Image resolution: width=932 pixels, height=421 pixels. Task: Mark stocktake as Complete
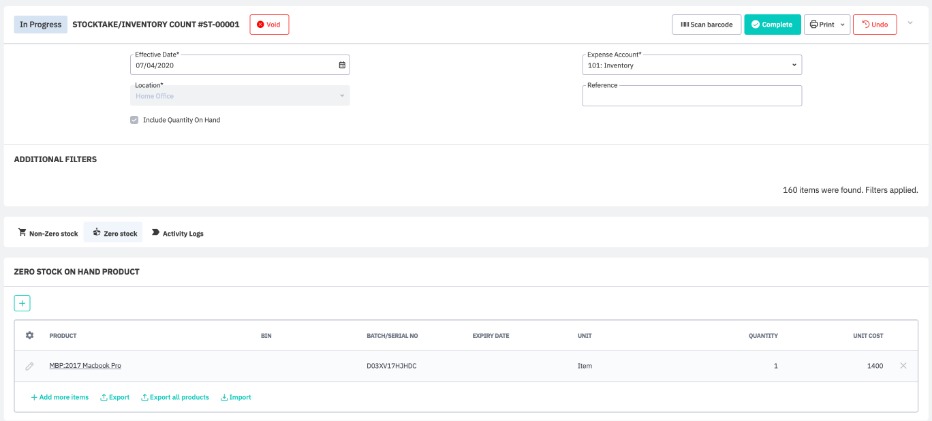click(x=772, y=24)
